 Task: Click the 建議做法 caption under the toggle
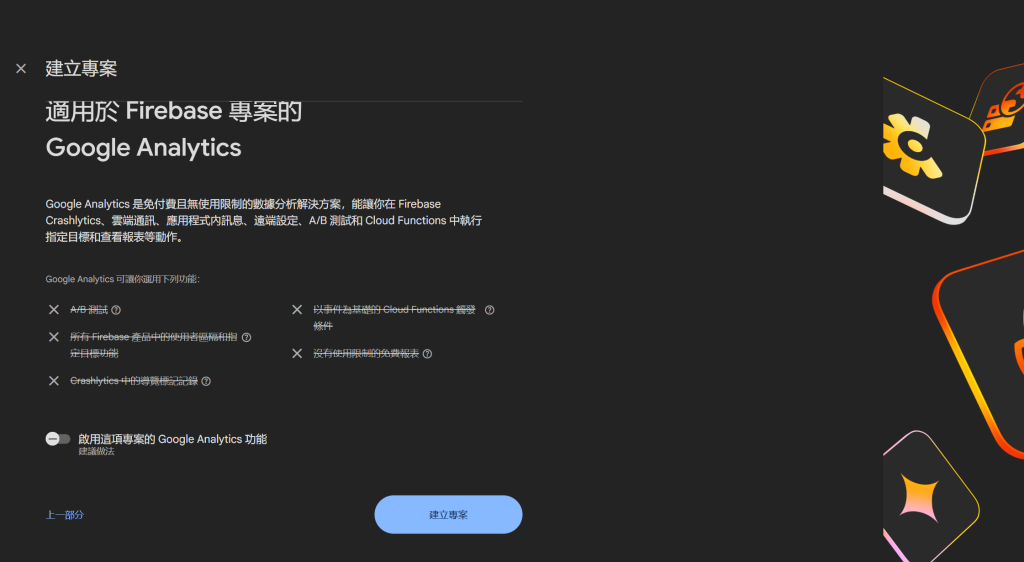tap(96, 452)
